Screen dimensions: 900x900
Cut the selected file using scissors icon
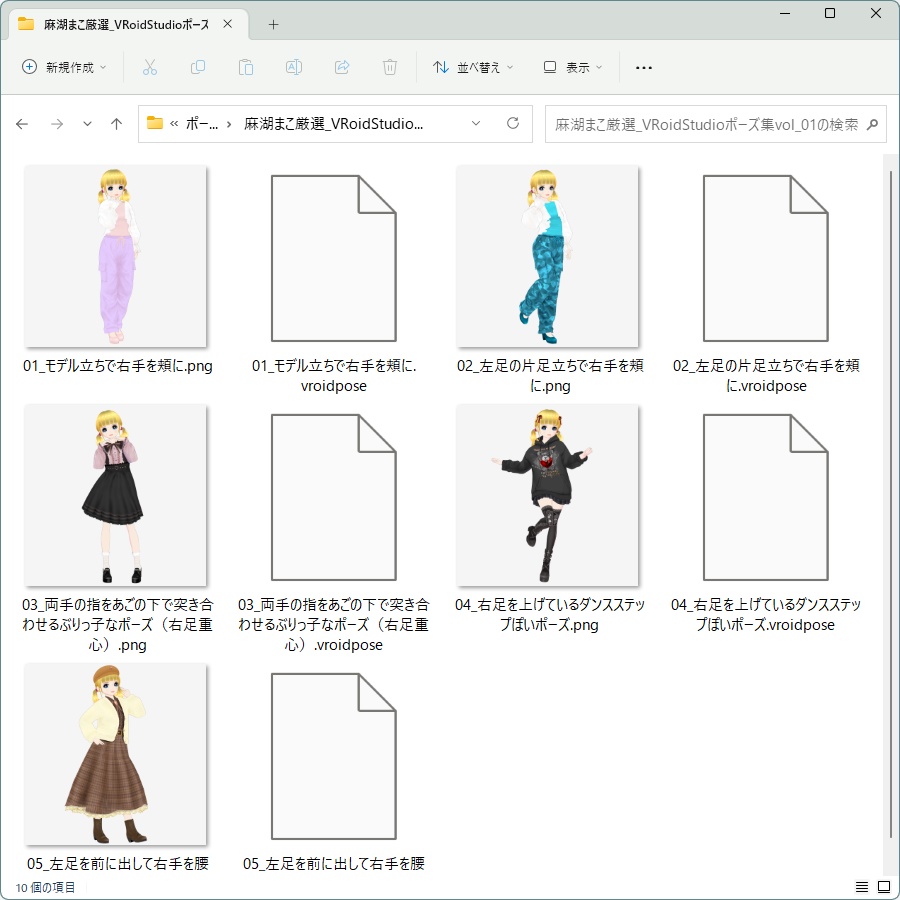(152, 67)
